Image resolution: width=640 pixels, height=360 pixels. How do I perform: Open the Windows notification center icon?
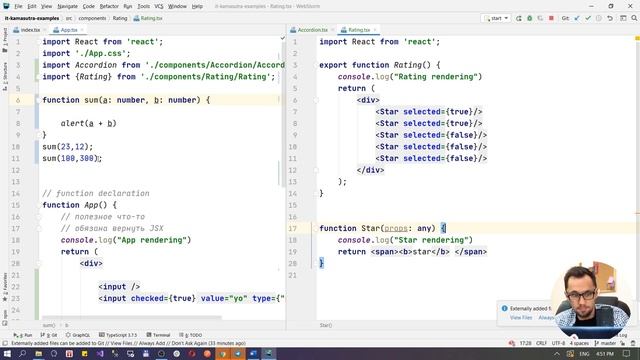pyautogui.click(x=627, y=353)
